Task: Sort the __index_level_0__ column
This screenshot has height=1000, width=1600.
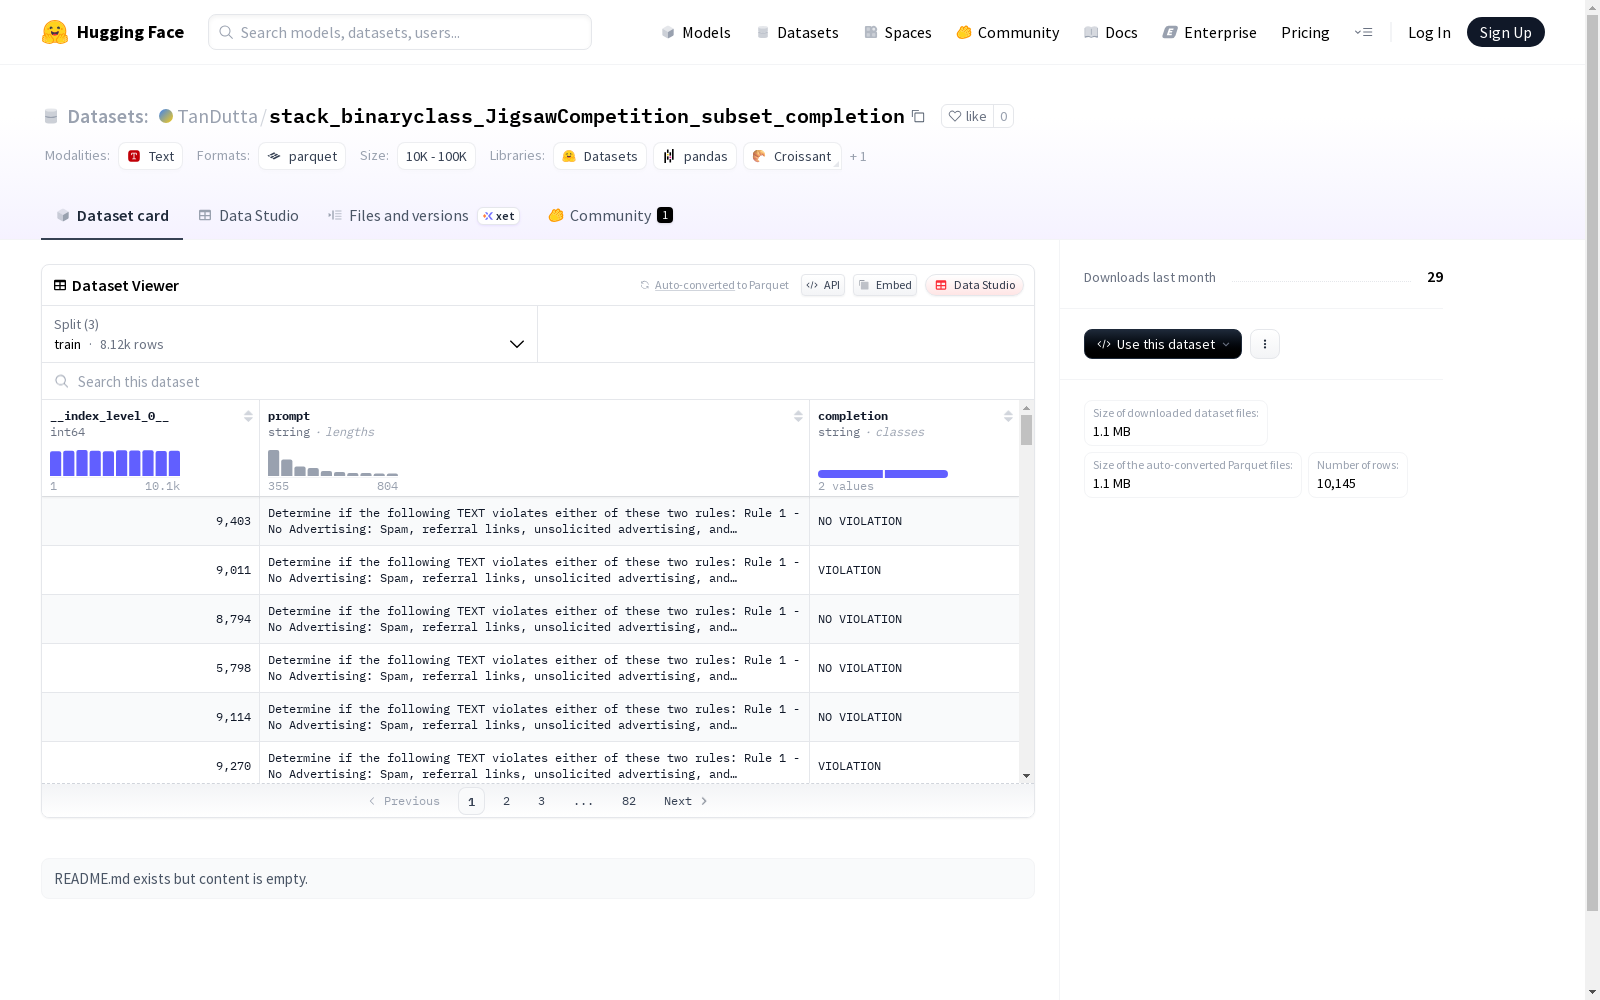Action: (248, 416)
